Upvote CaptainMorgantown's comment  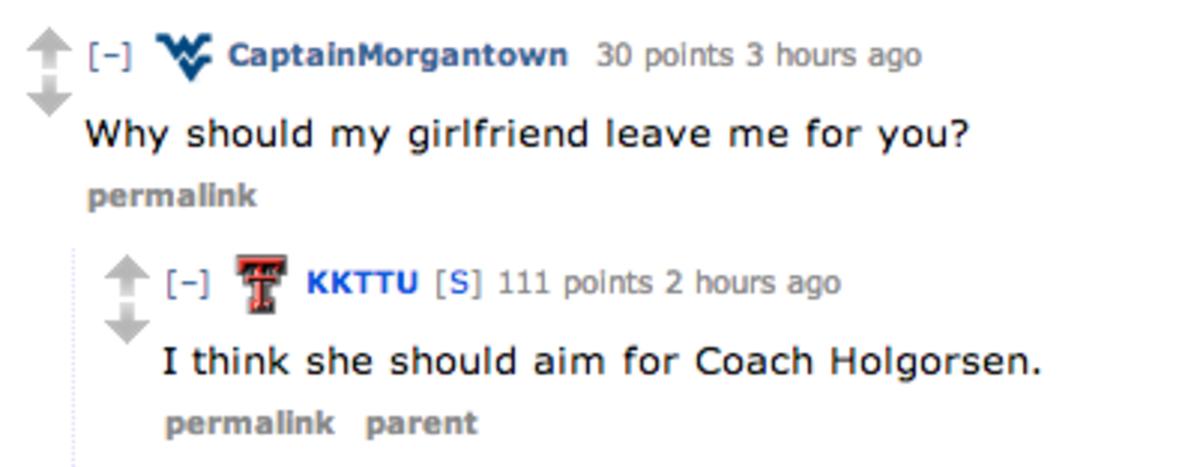pos(47,45)
